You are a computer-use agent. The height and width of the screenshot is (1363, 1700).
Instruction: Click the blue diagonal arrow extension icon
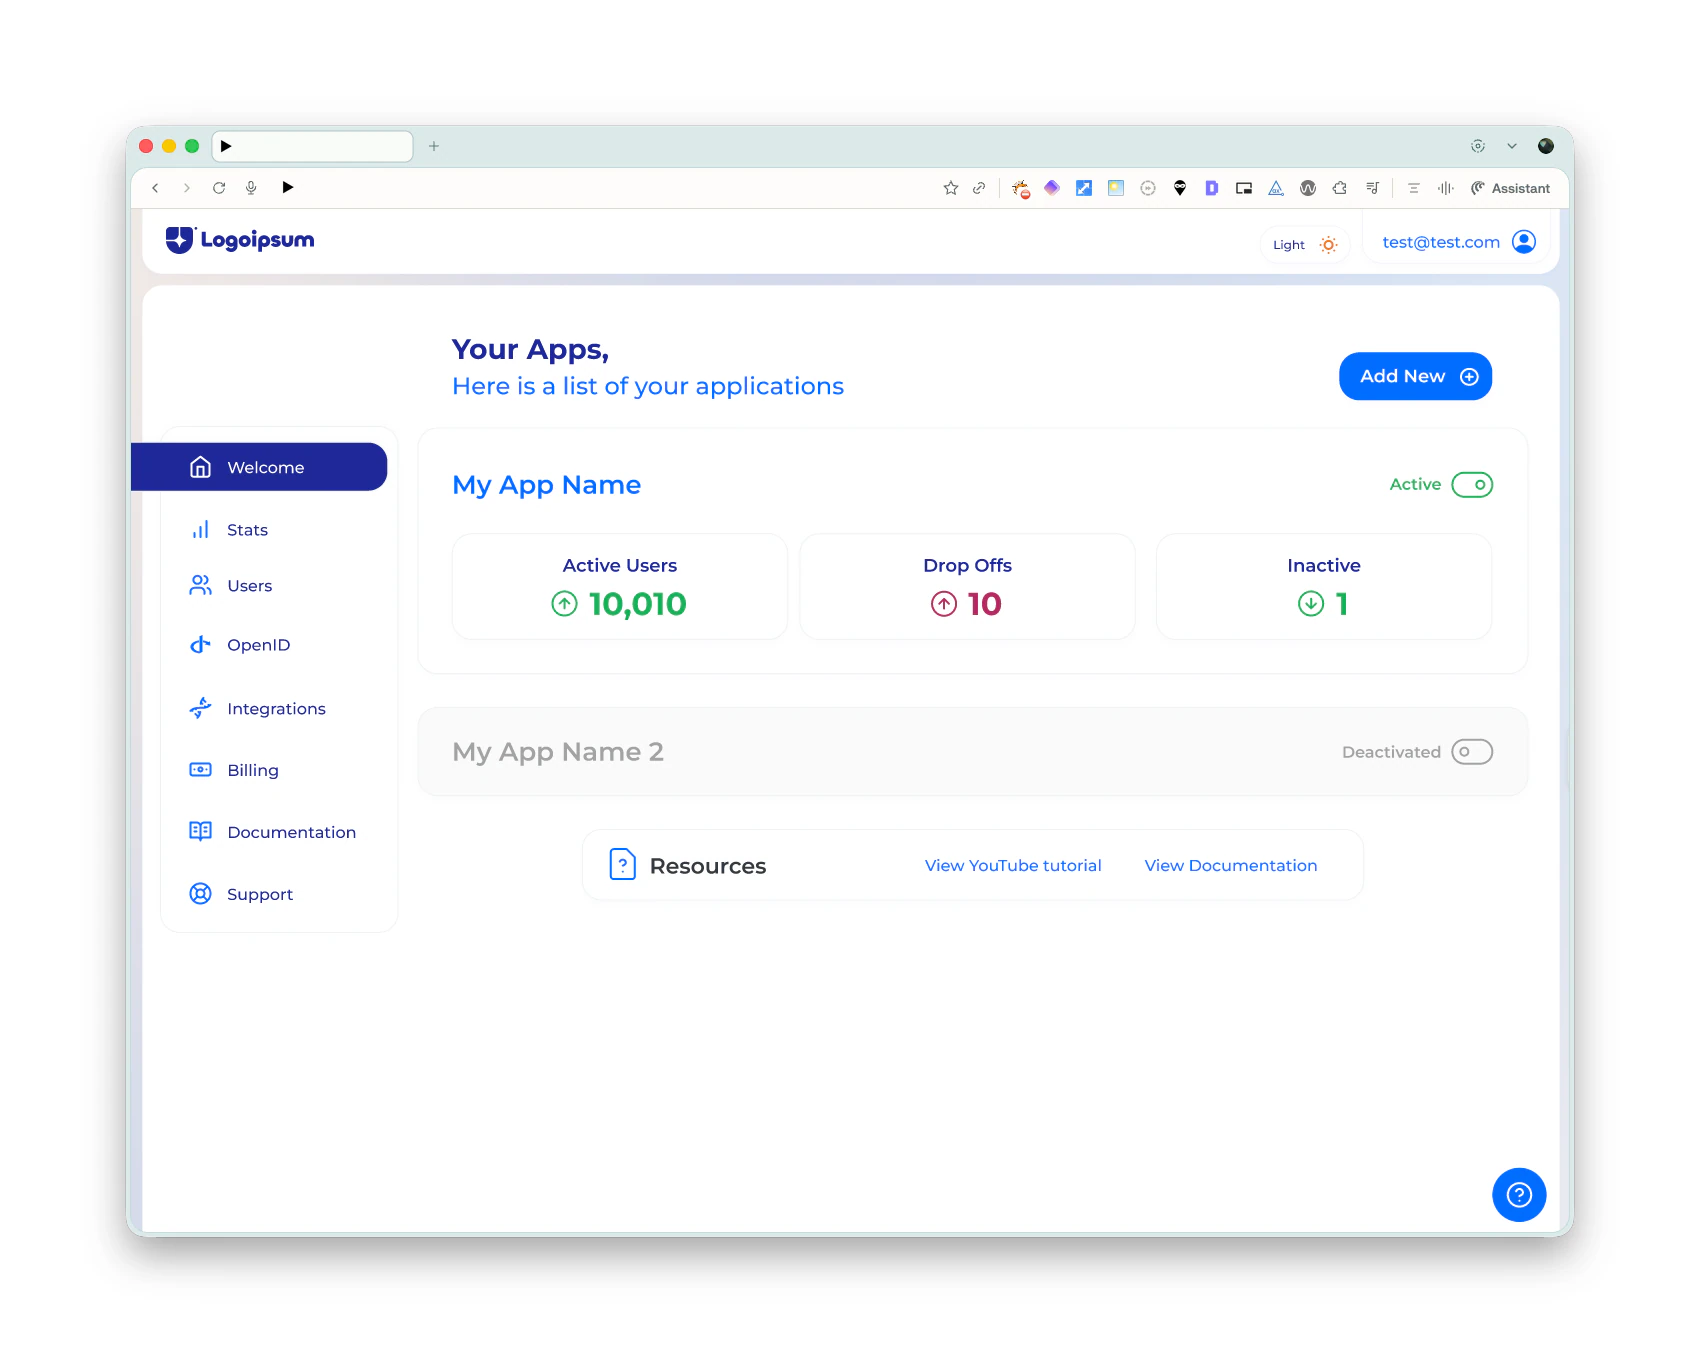click(1084, 188)
